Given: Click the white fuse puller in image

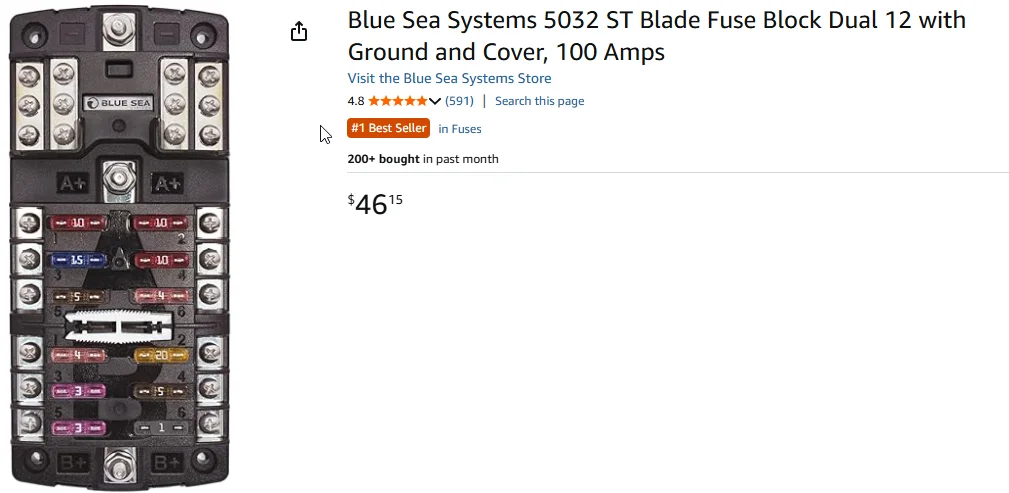Looking at the screenshot, I should tap(119, 325).
